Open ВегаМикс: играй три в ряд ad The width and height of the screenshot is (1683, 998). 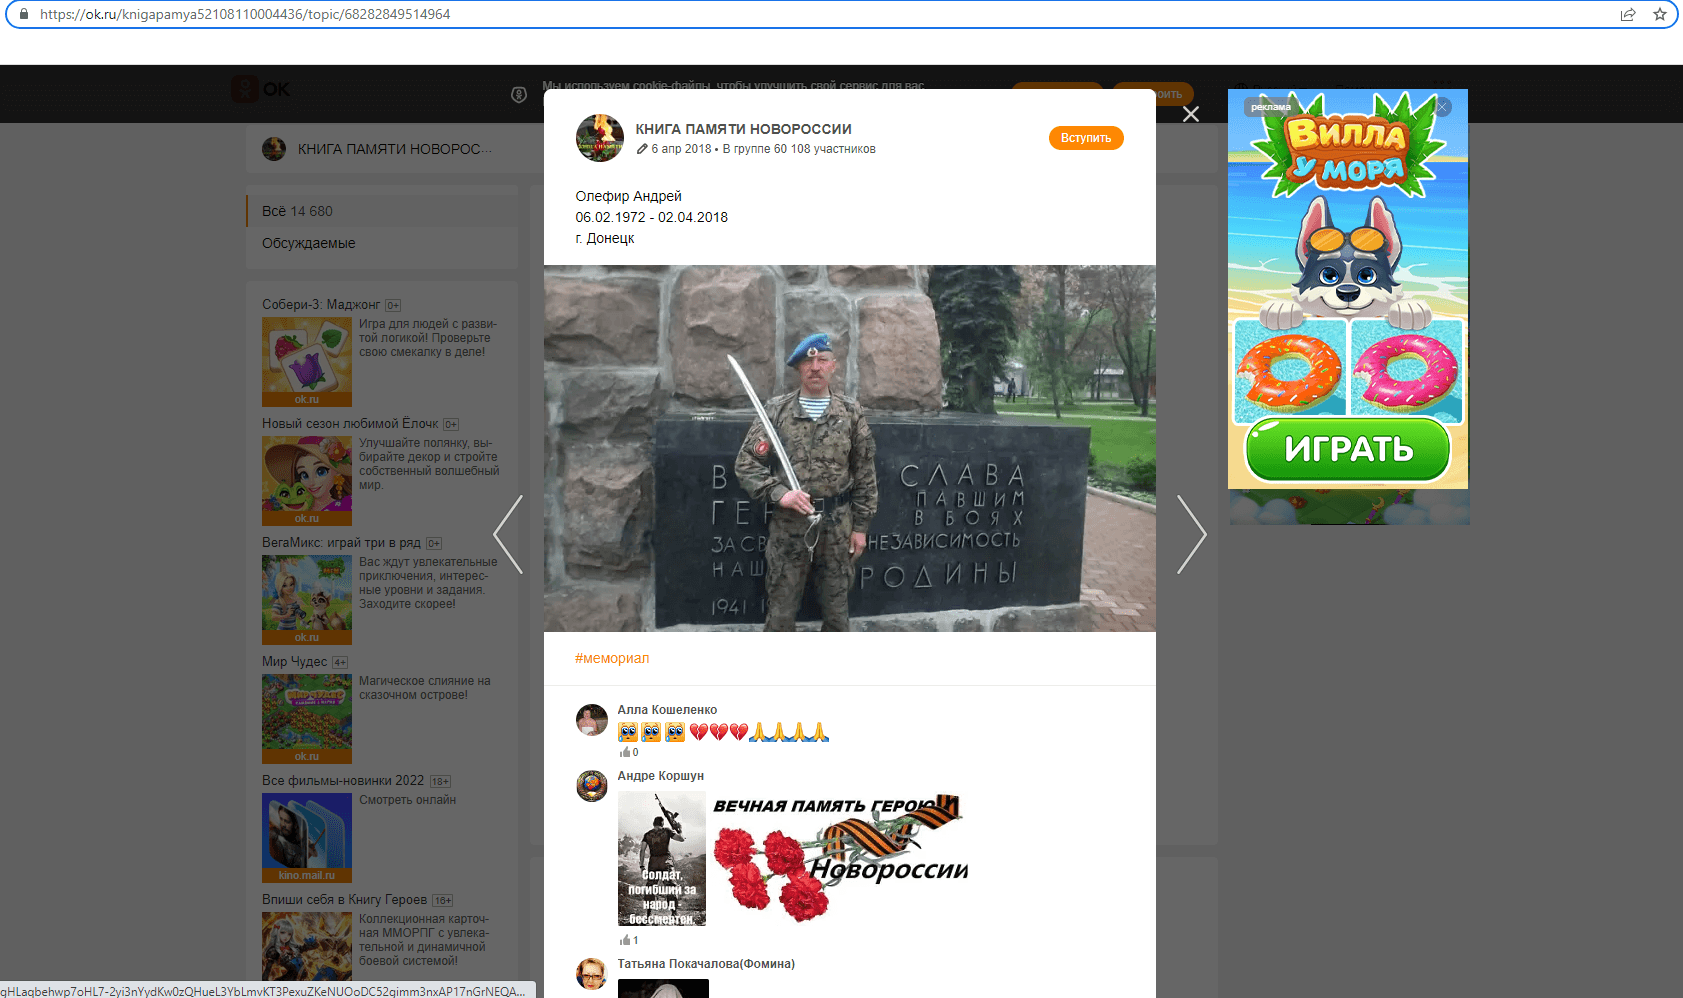pos(341,543)
